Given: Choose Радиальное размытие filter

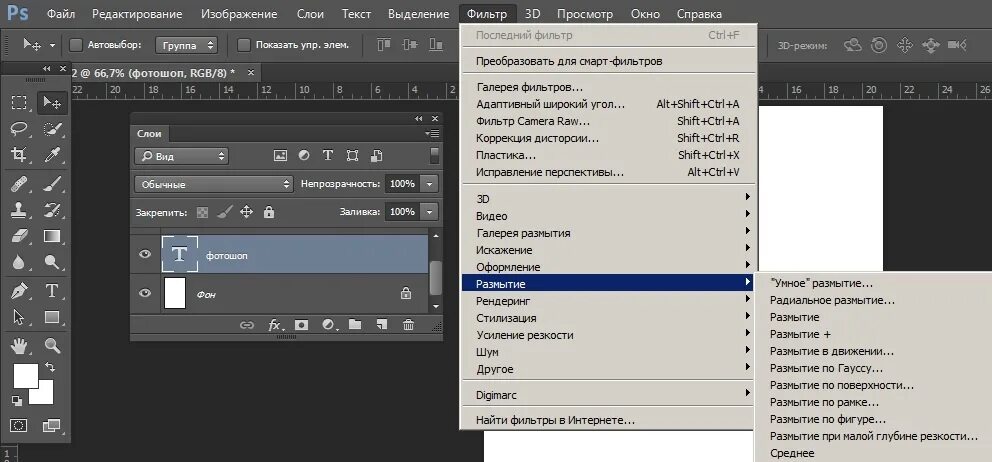Looking at the screenshot, I should click(832, 300).
